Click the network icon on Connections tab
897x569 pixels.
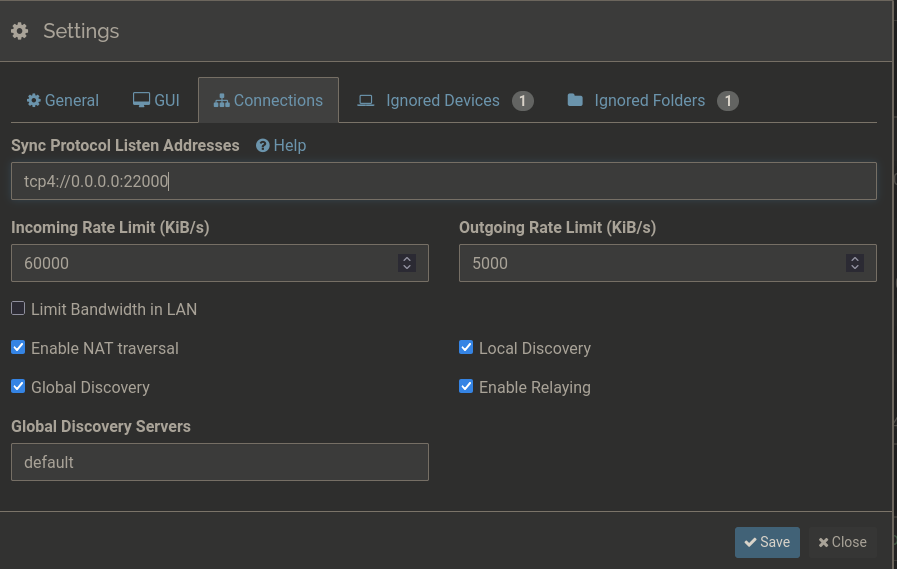(221, 101)
